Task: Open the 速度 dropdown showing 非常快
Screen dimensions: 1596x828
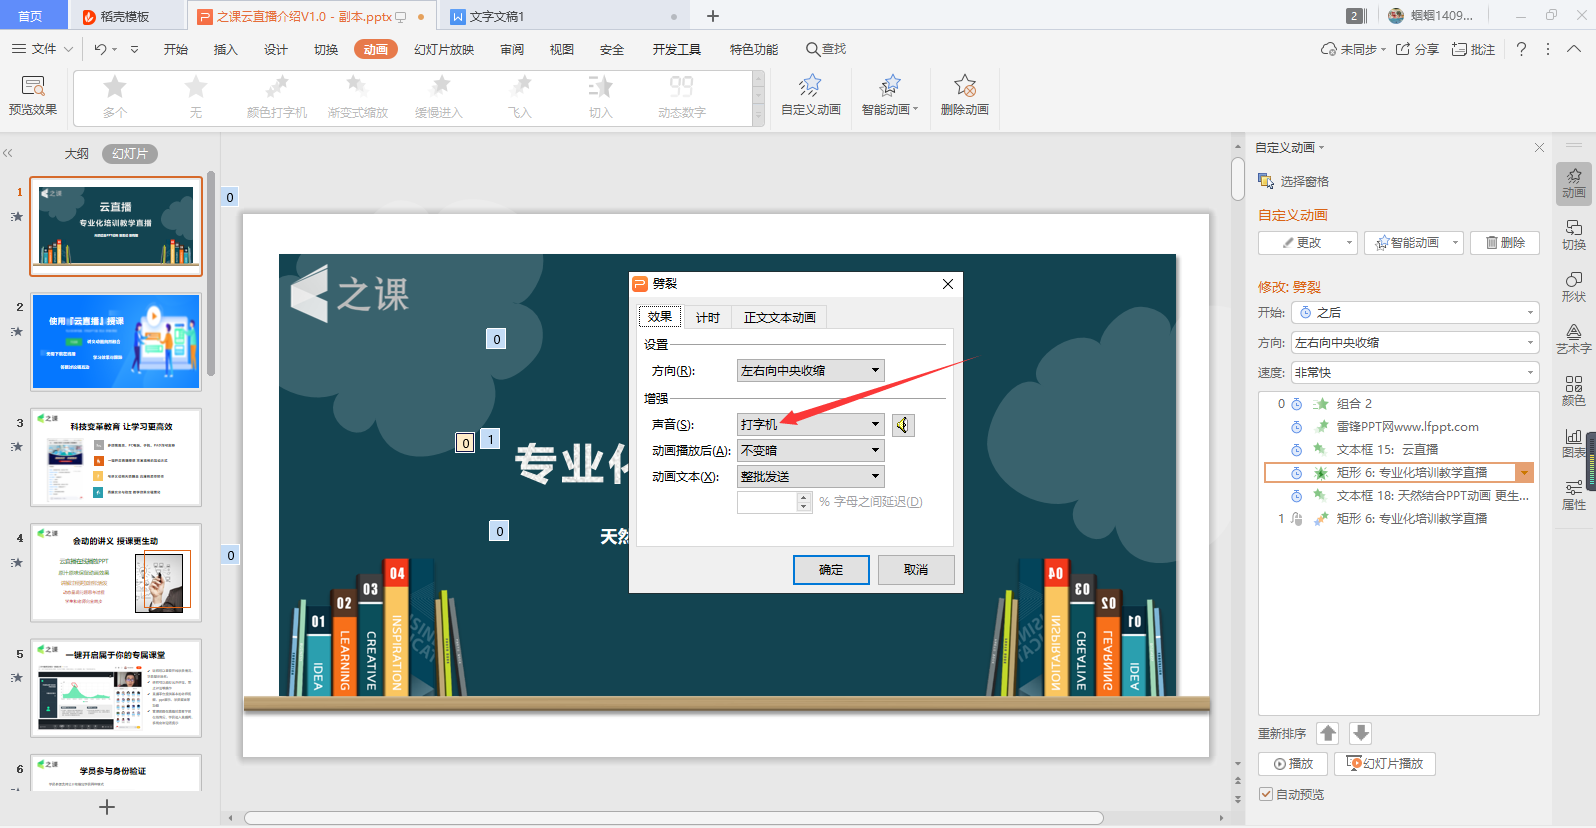Action: click(1415, 373)
